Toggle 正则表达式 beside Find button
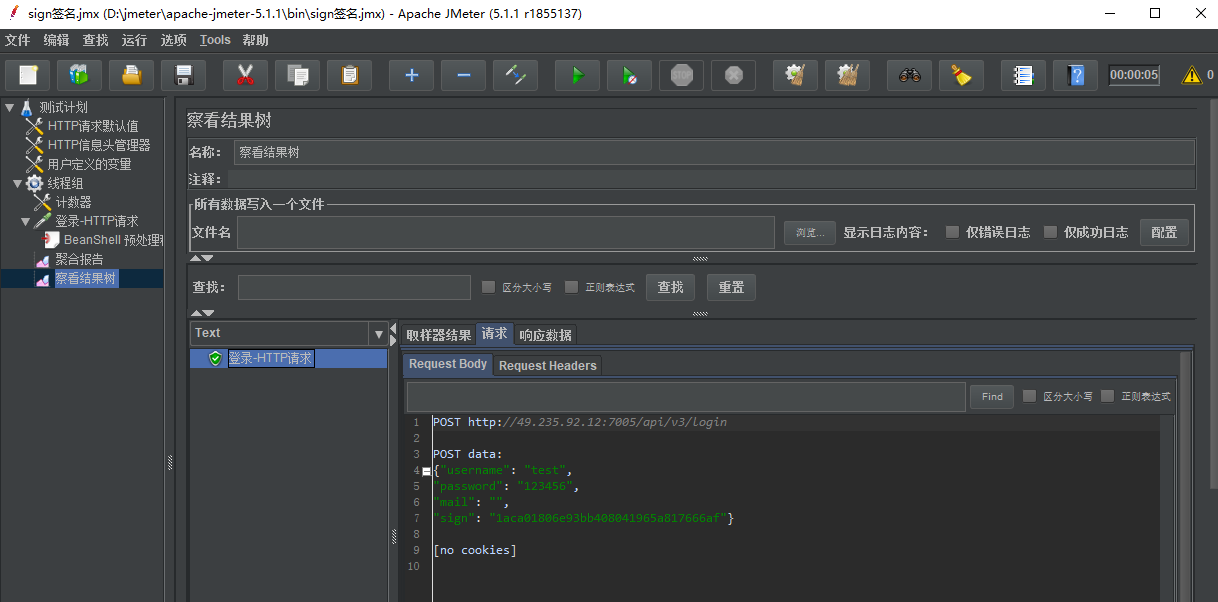 (x=1107, y=396)
